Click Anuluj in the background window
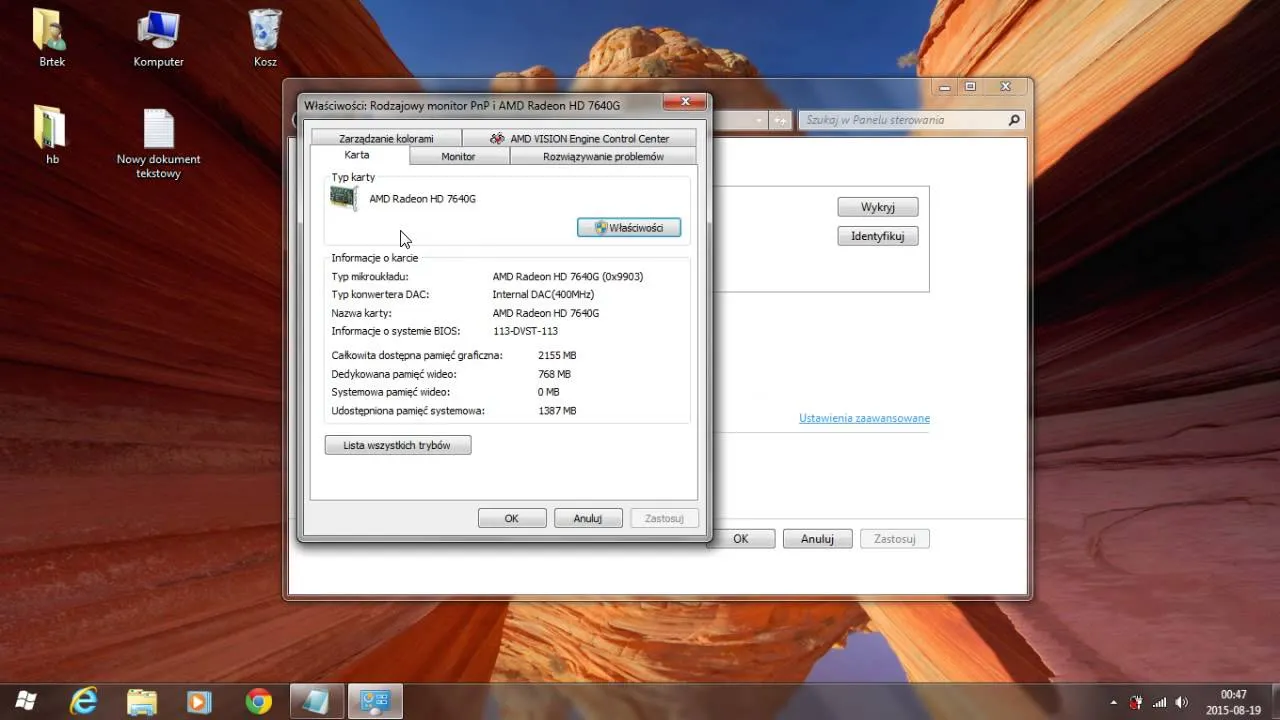 coord(817,538)
